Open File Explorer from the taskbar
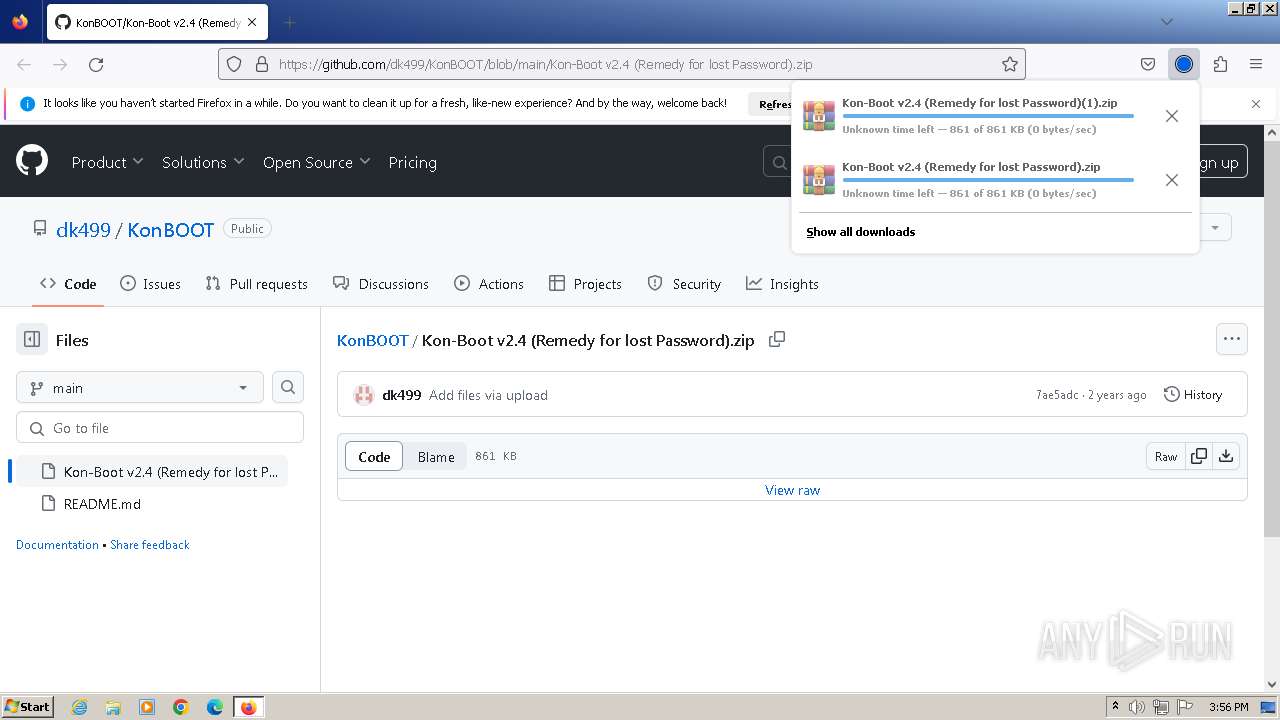The image size is (1280, 720). (x=113, y=707)
